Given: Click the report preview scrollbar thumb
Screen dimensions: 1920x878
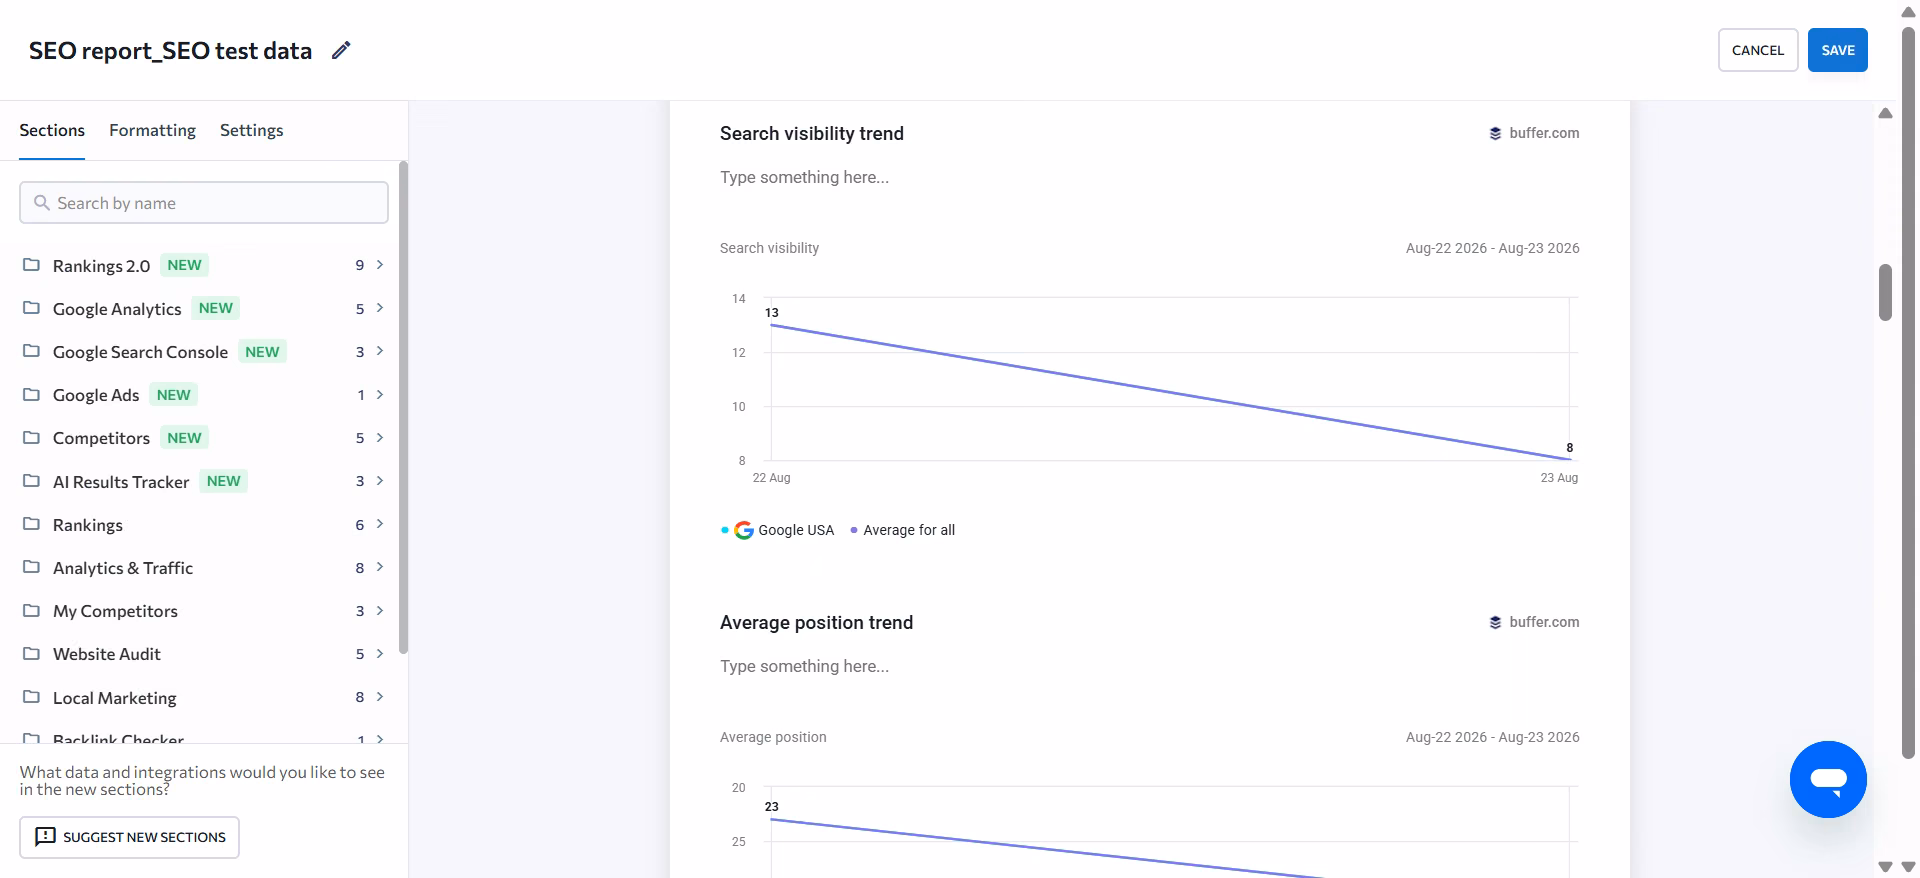Looking at the screenshot, I should [1885, 292].
